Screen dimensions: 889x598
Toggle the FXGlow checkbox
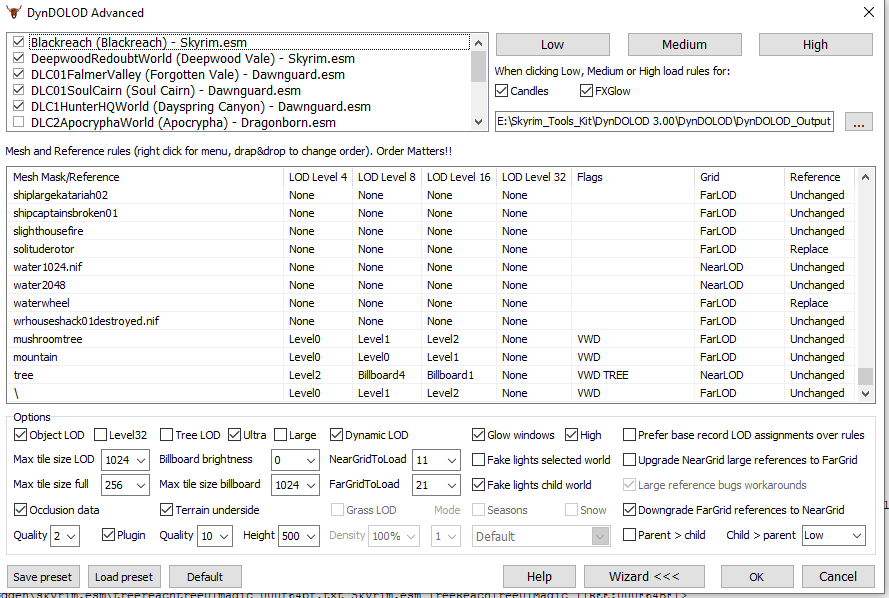click(x=586, y=91)
